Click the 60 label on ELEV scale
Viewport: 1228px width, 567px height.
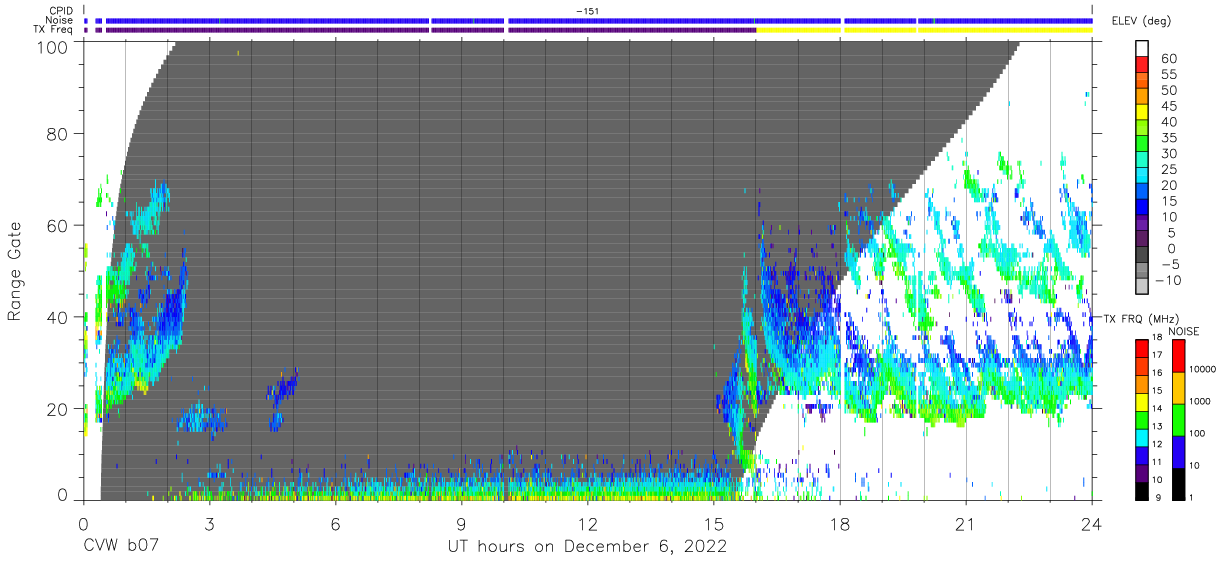click(x=1168, y=59)
